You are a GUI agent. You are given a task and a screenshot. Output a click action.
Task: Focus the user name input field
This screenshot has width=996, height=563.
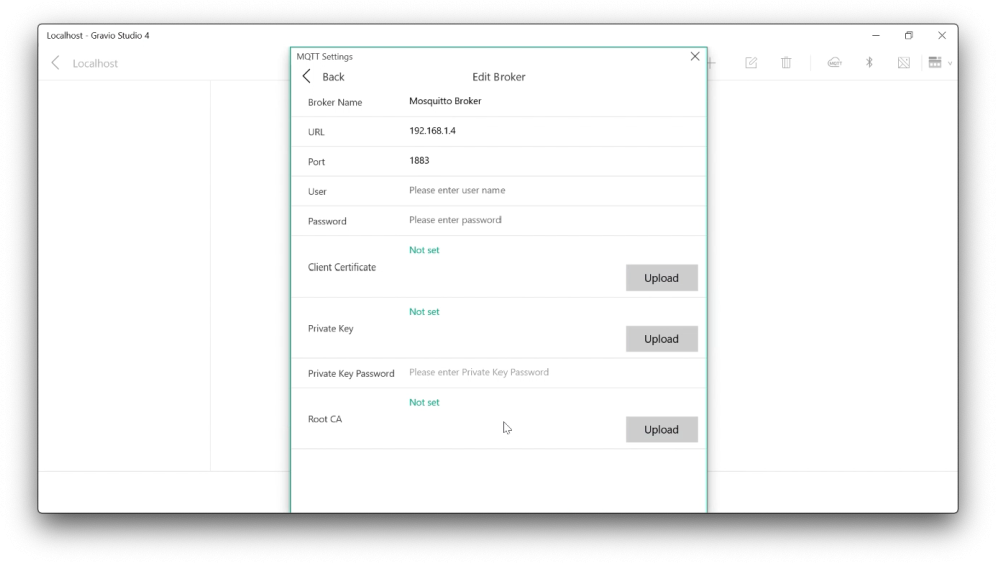(553, 190)
